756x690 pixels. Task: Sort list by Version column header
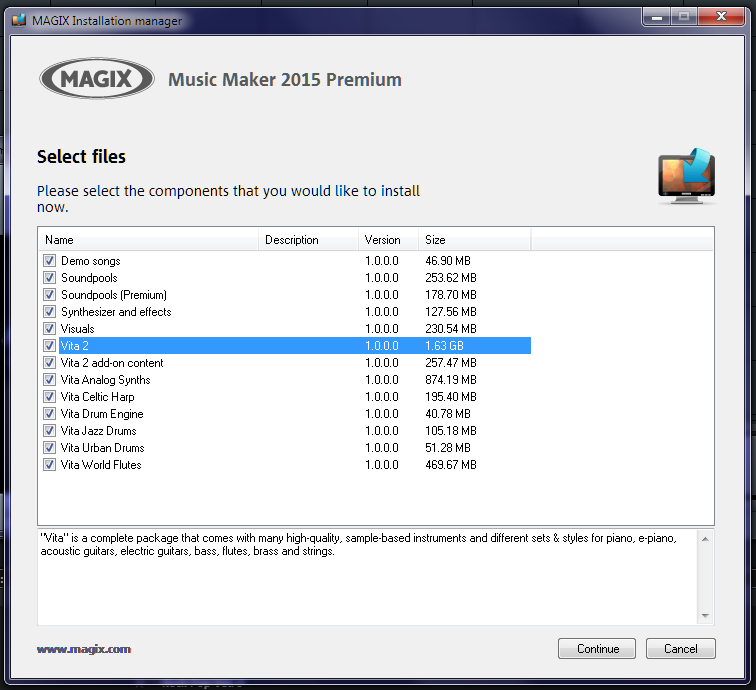[x=388, y=240]
